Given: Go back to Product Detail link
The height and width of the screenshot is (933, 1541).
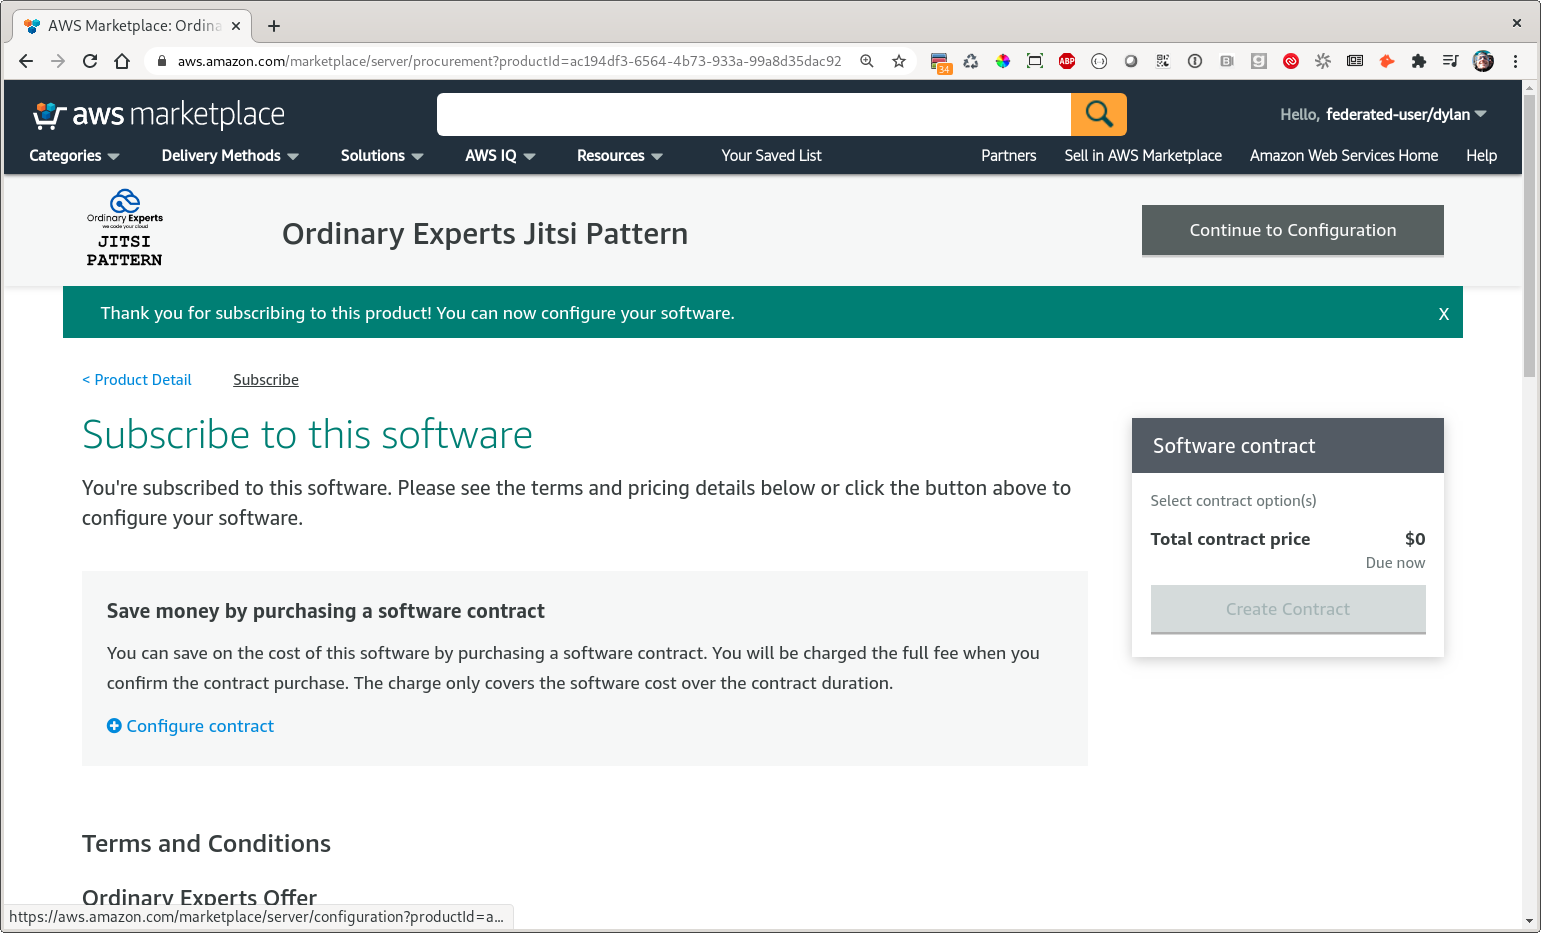Looking at the screenshot, I should pyautogui.click(x=137, y=380).
